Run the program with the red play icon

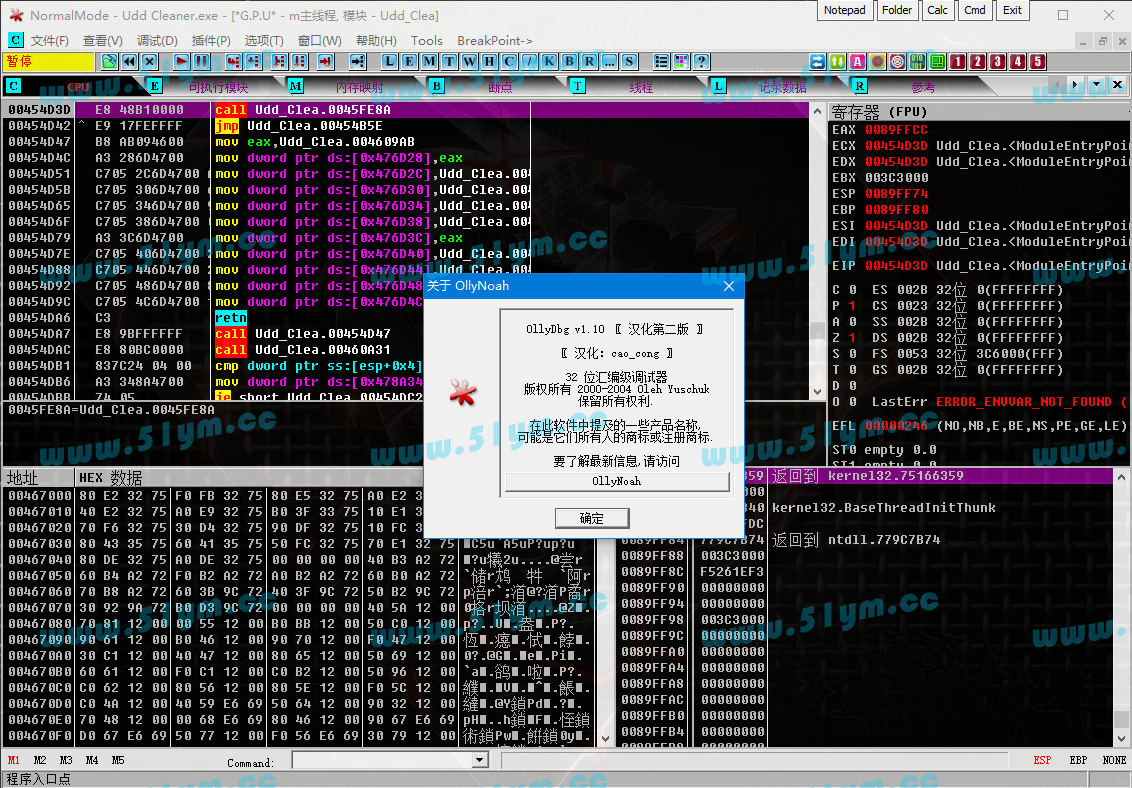pyautogui.click(x=181, y=61)
